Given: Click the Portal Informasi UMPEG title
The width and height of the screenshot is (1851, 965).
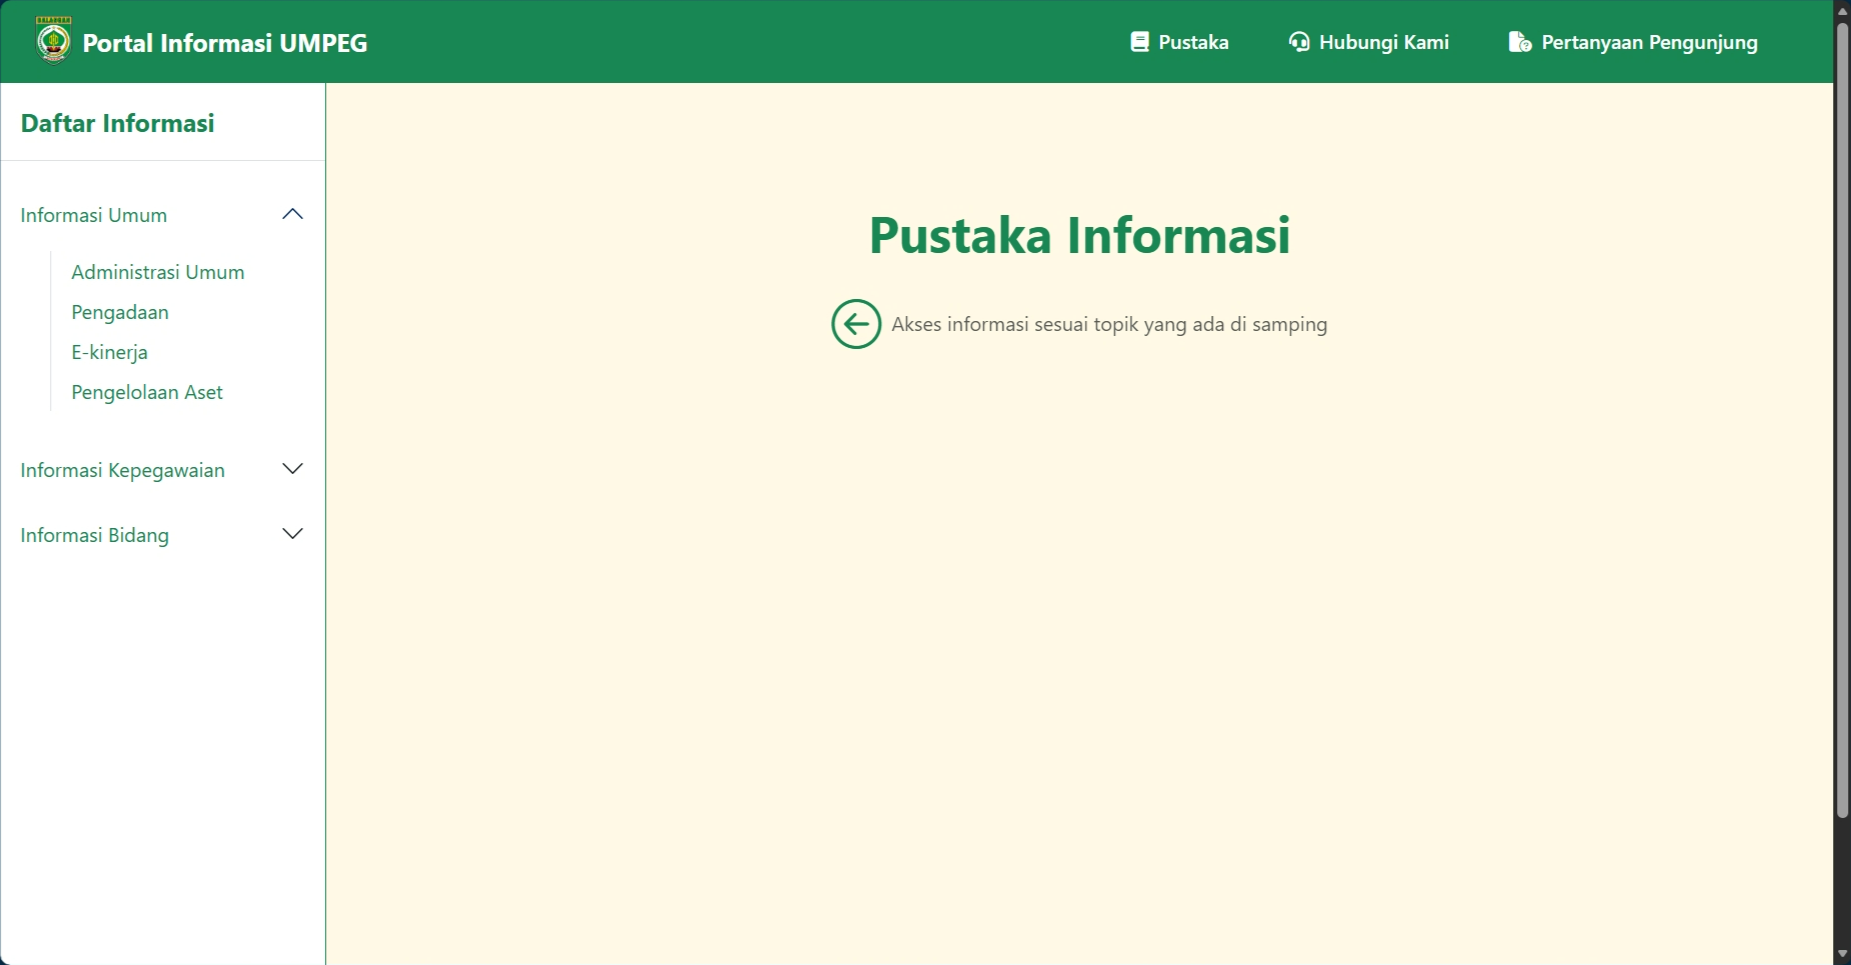Looking at the screenshot, I should coord(225,43).
